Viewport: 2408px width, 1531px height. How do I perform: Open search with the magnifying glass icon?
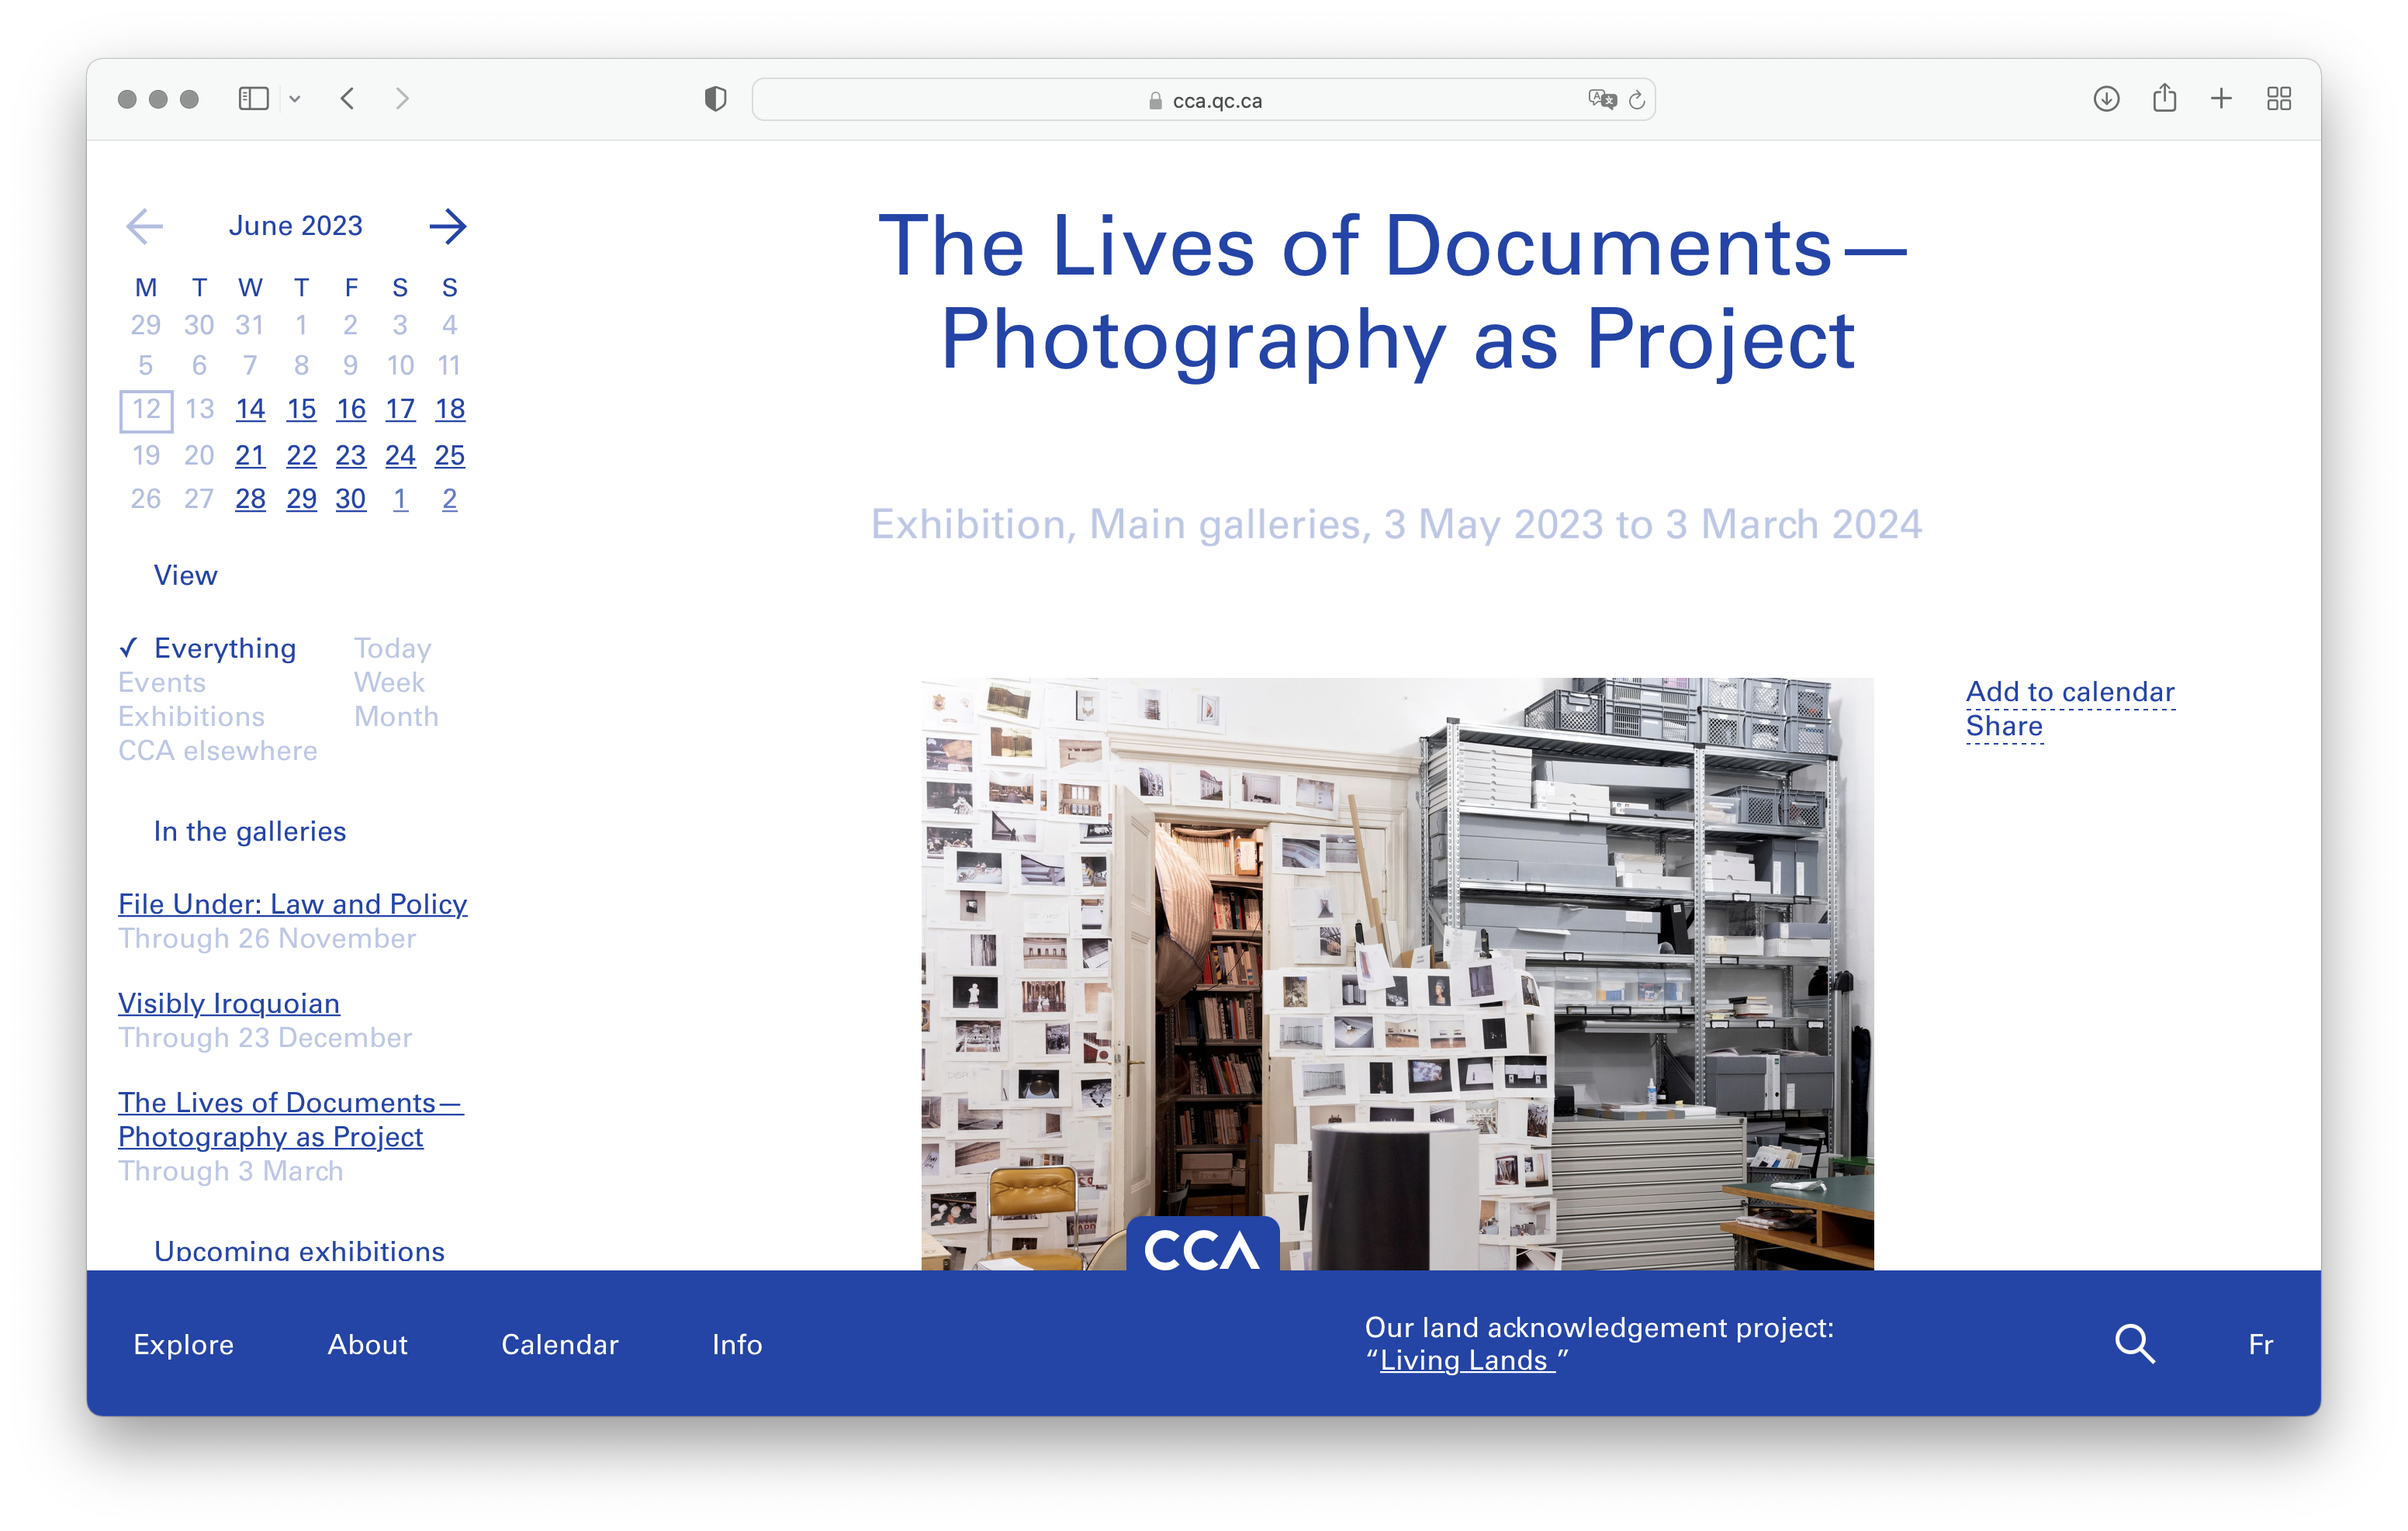point(2134,1344)
